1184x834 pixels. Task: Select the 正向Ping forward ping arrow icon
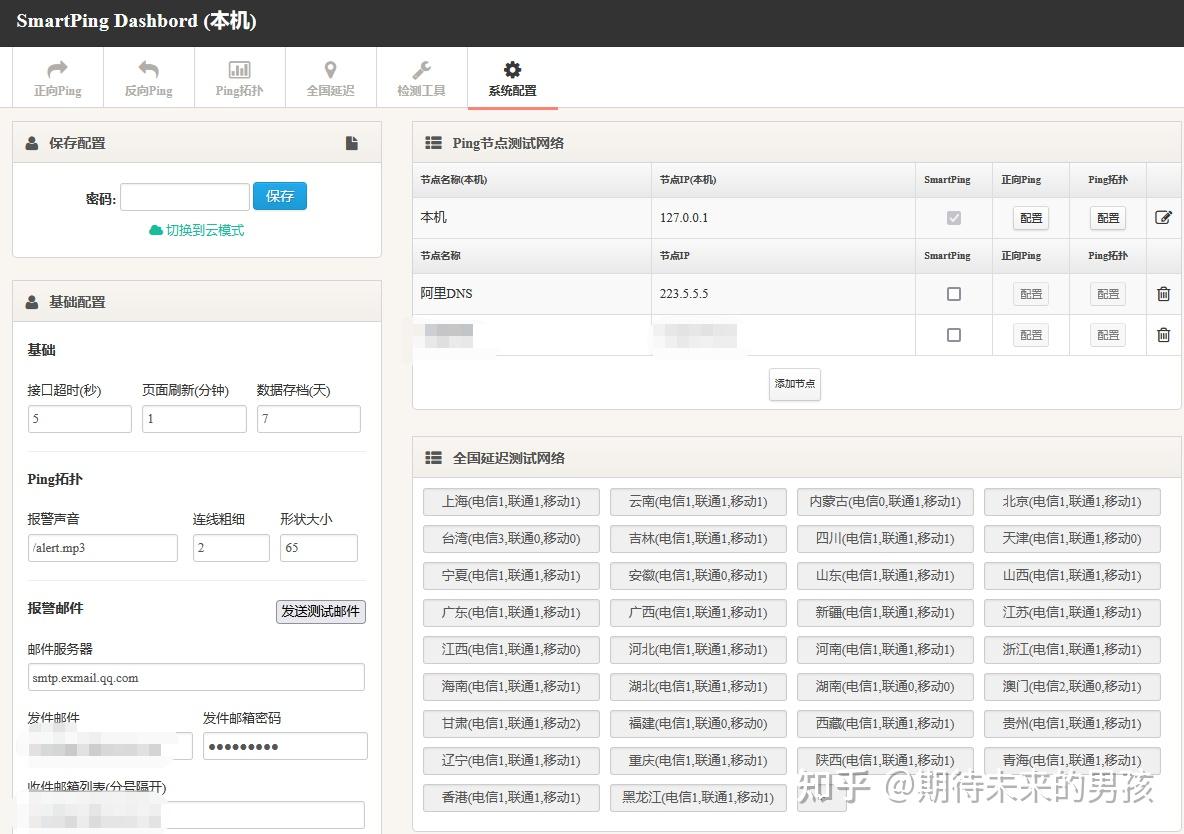[57, 68]
